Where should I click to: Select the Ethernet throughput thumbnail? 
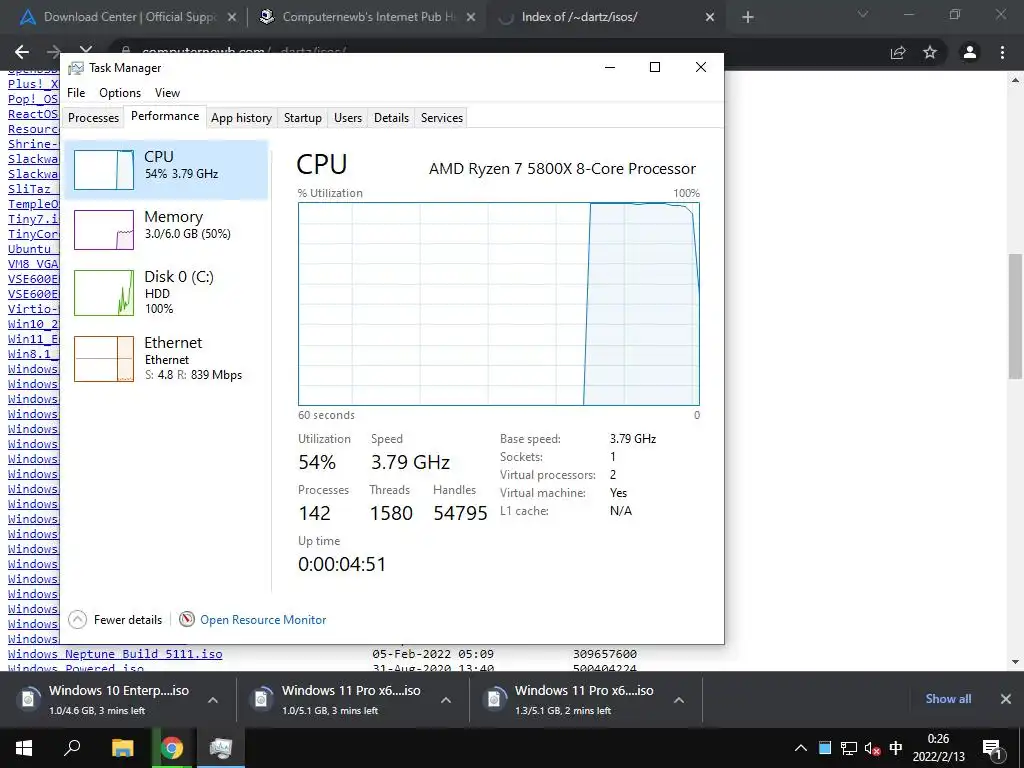coord(104,359)
